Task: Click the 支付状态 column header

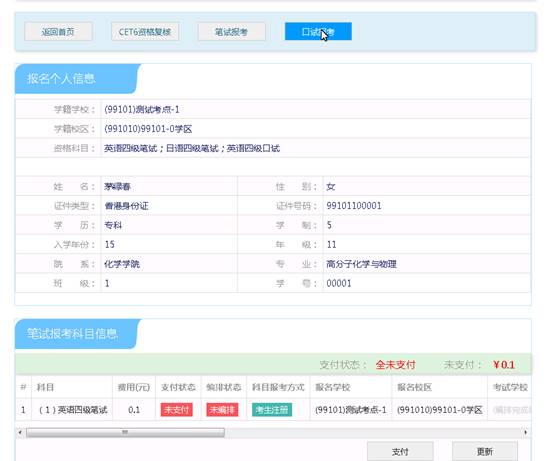Action: (178, 387)
